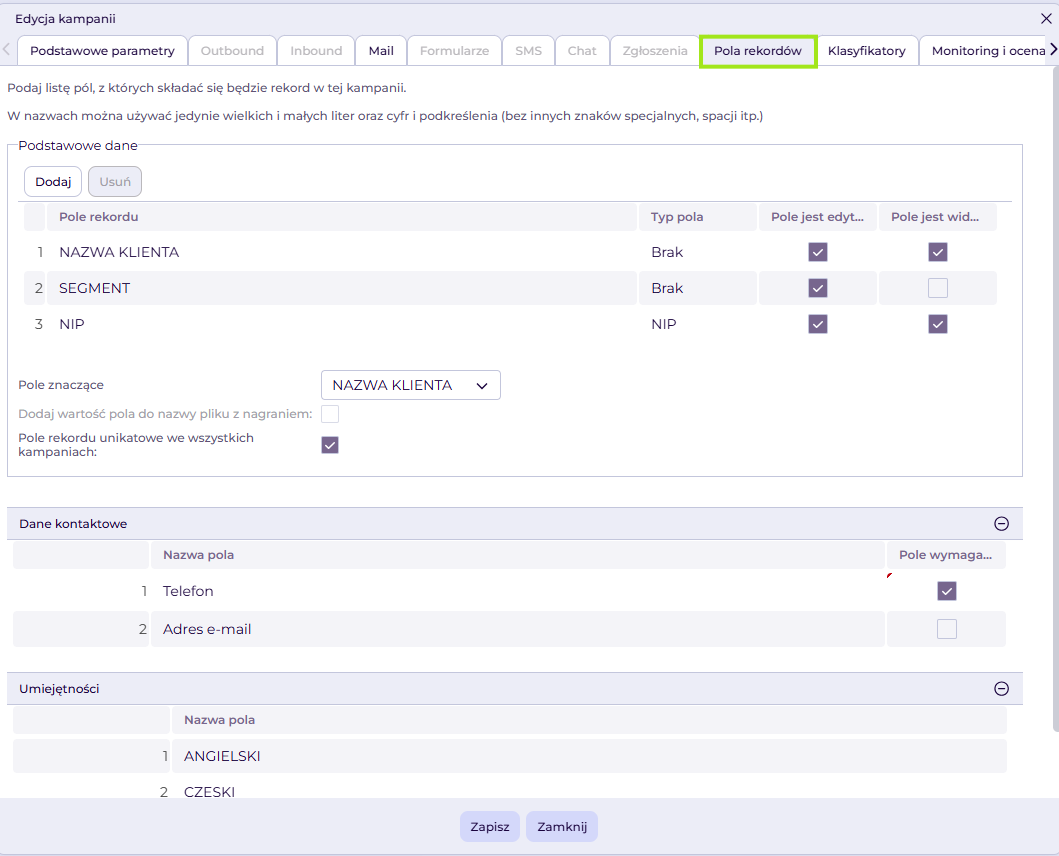
Task: Open the Outbound tab
Action: tap(232, 51)
